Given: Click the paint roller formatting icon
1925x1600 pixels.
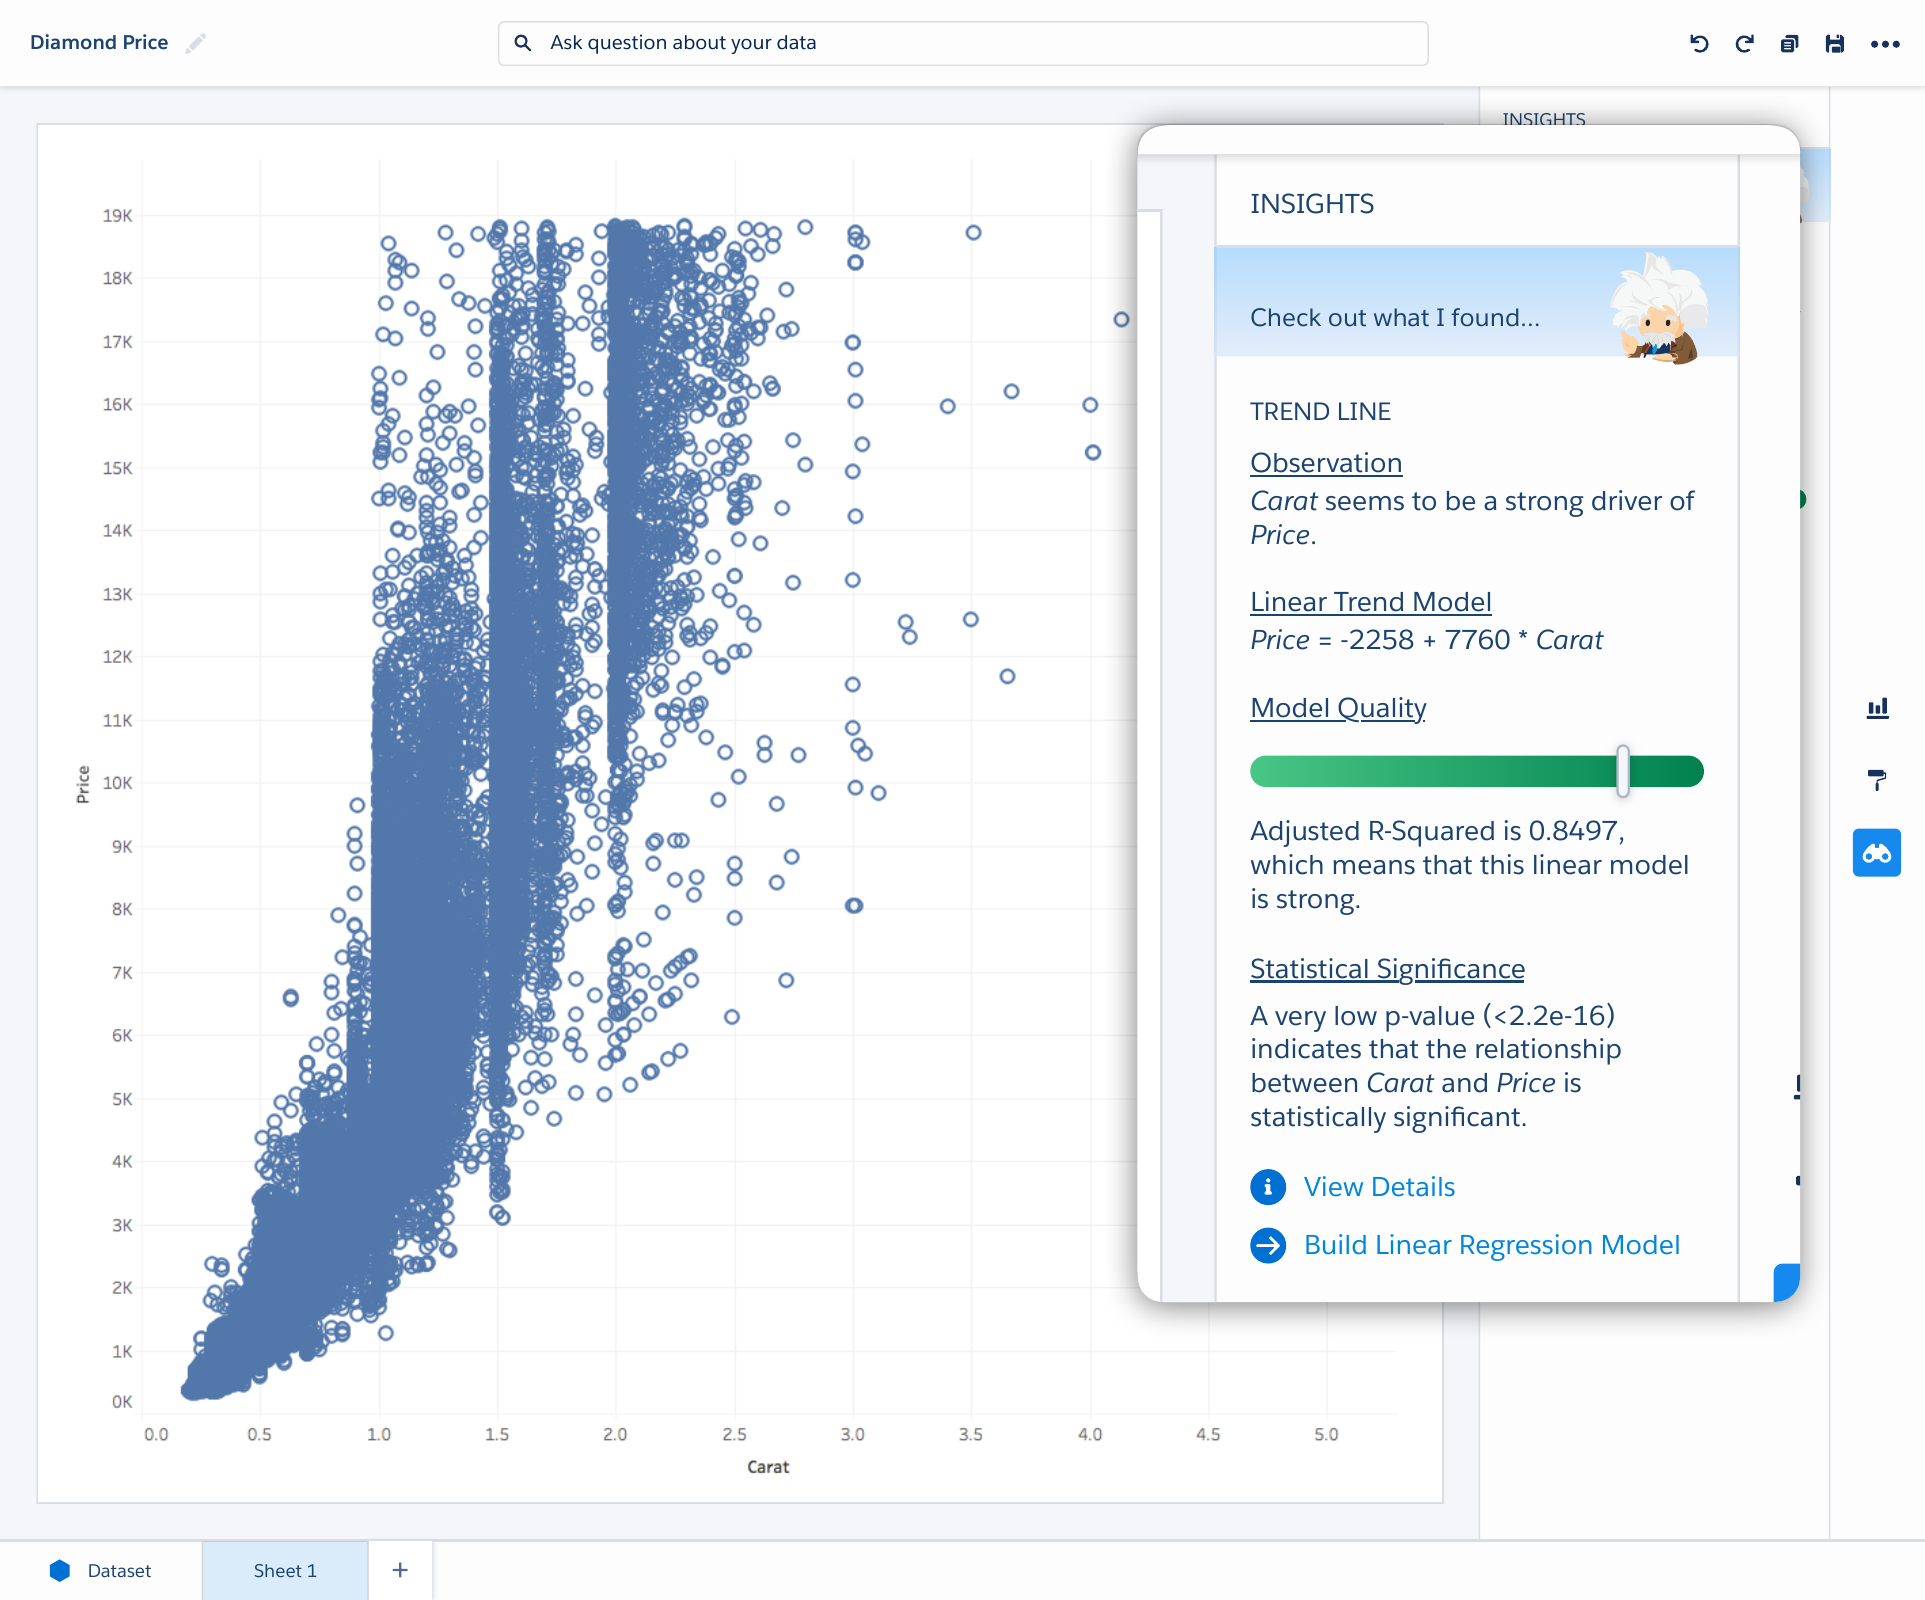Looking at the screenshot, I should point(1877,780).
